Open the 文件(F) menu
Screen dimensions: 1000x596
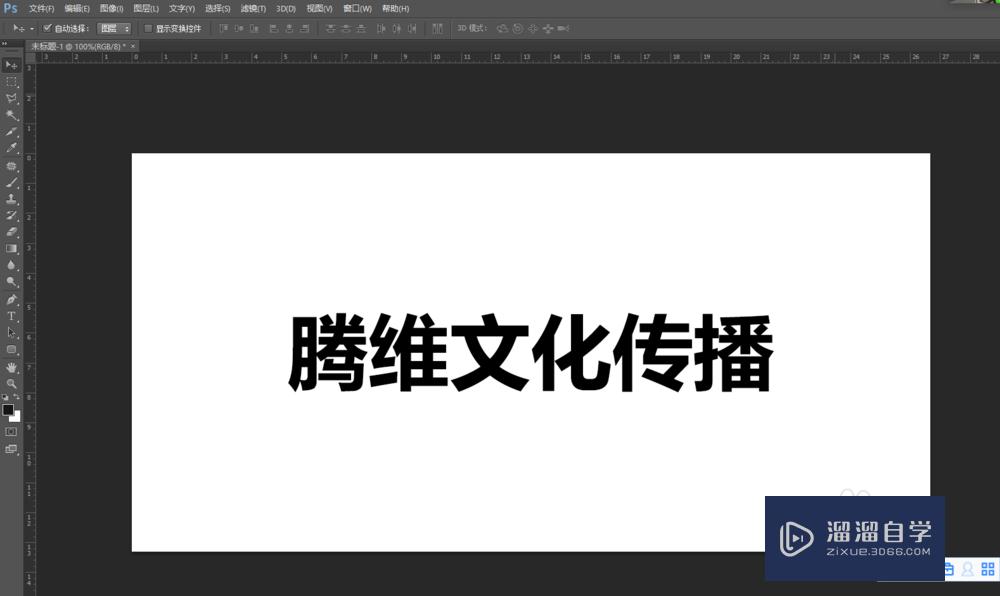tap(41, 9)
